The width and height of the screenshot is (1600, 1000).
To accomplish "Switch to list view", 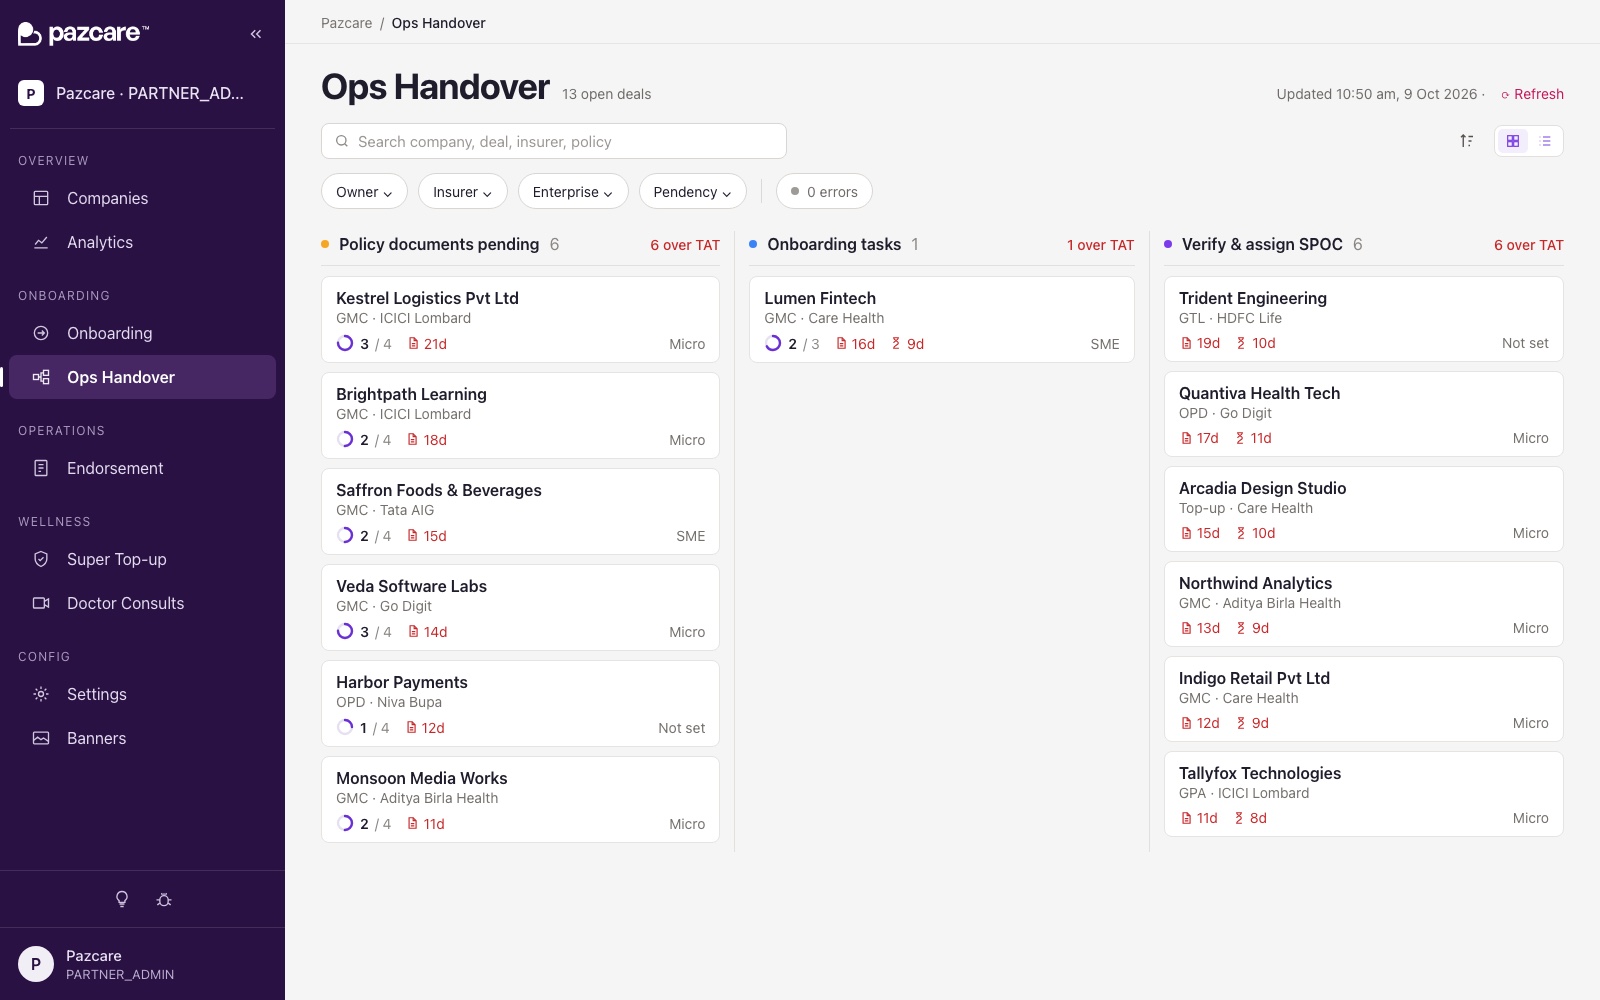I will (1545, 141).
